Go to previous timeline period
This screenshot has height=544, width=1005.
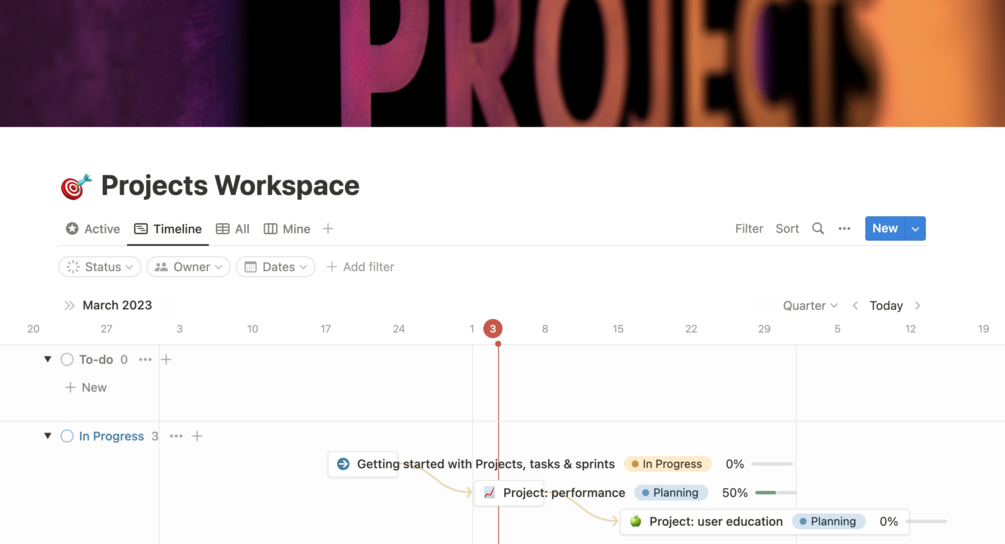click(855, 306)
